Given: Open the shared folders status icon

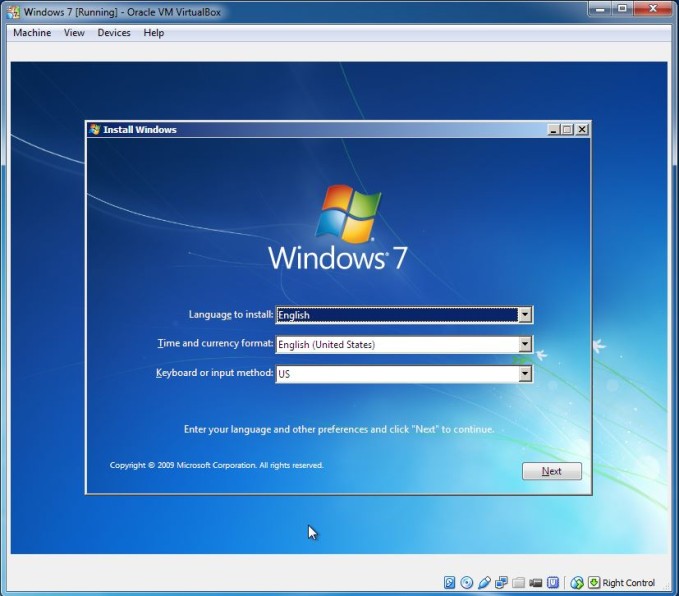Looking at the screenshot, I should pyautogui.click(x=518, y=583).
